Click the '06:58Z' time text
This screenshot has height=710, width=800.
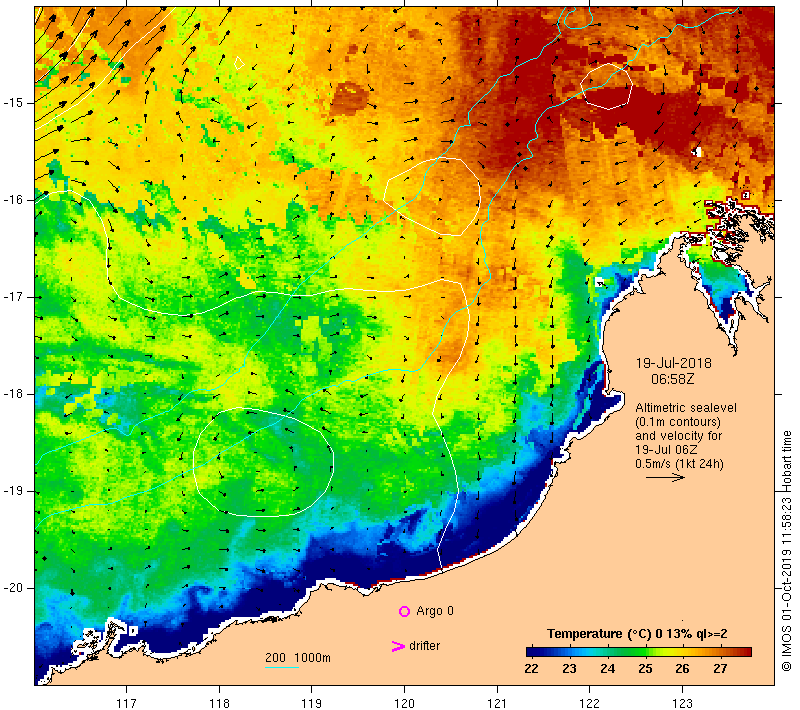[672, 379]
